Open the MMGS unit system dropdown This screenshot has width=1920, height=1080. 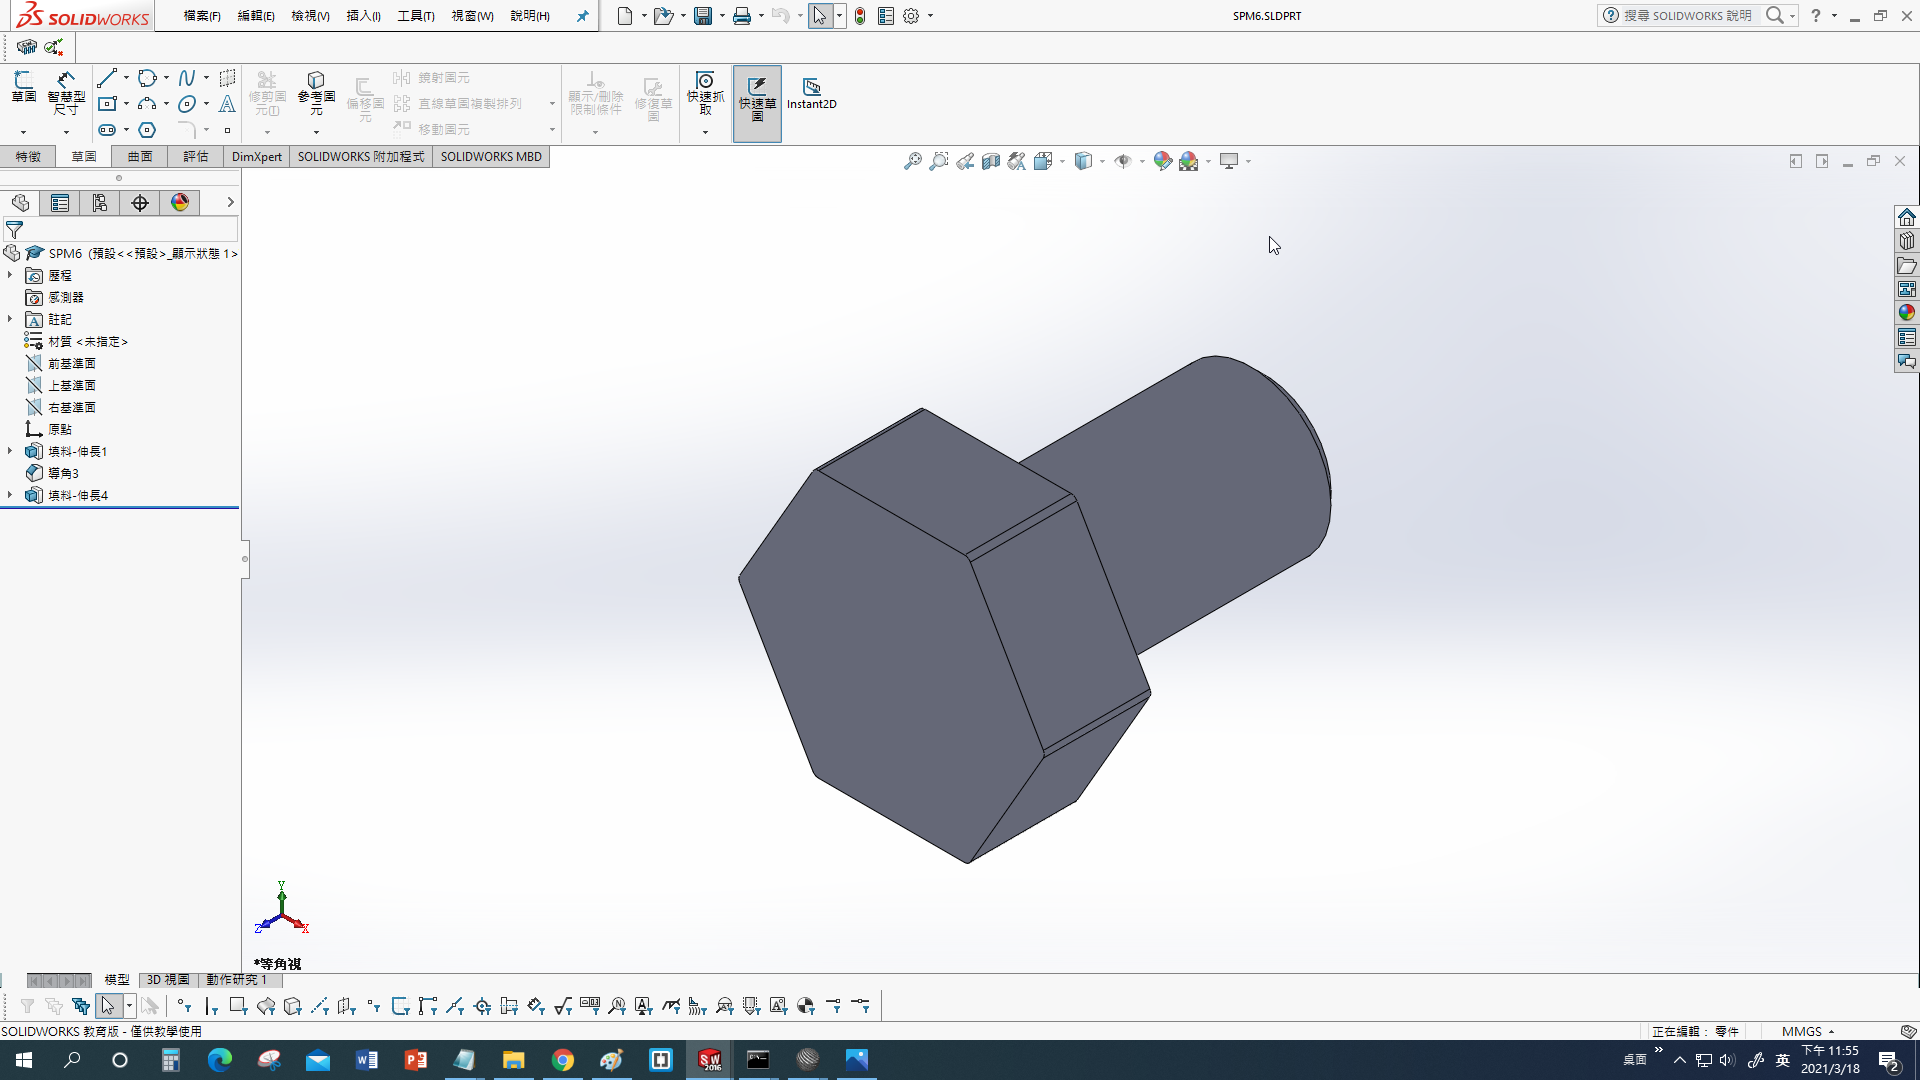click(x=1808, y=1031)
